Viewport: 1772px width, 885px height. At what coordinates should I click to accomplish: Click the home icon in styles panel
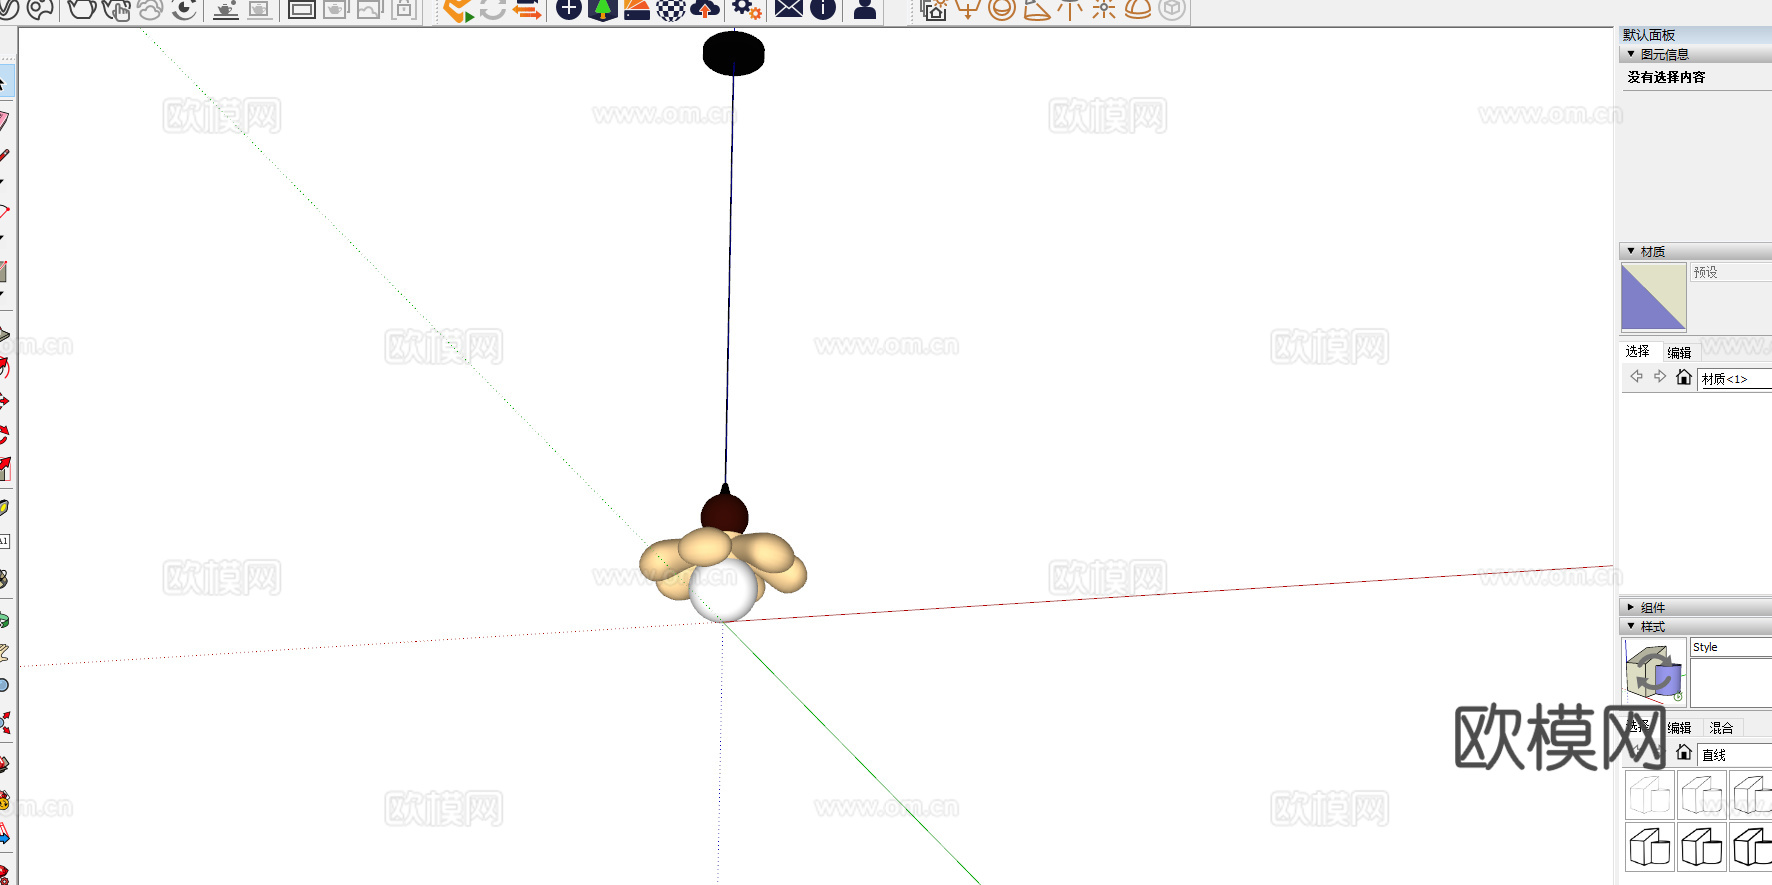point(1684,753)
